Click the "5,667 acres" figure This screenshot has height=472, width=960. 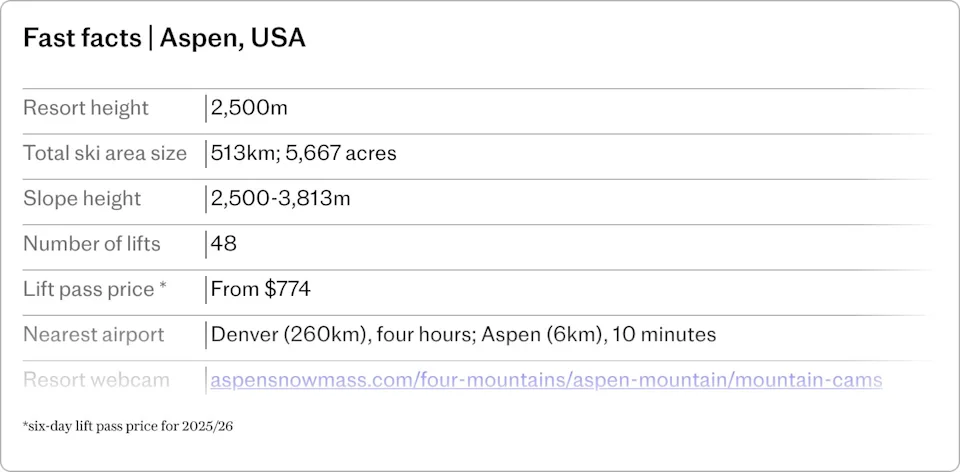[x=336, y=153]
